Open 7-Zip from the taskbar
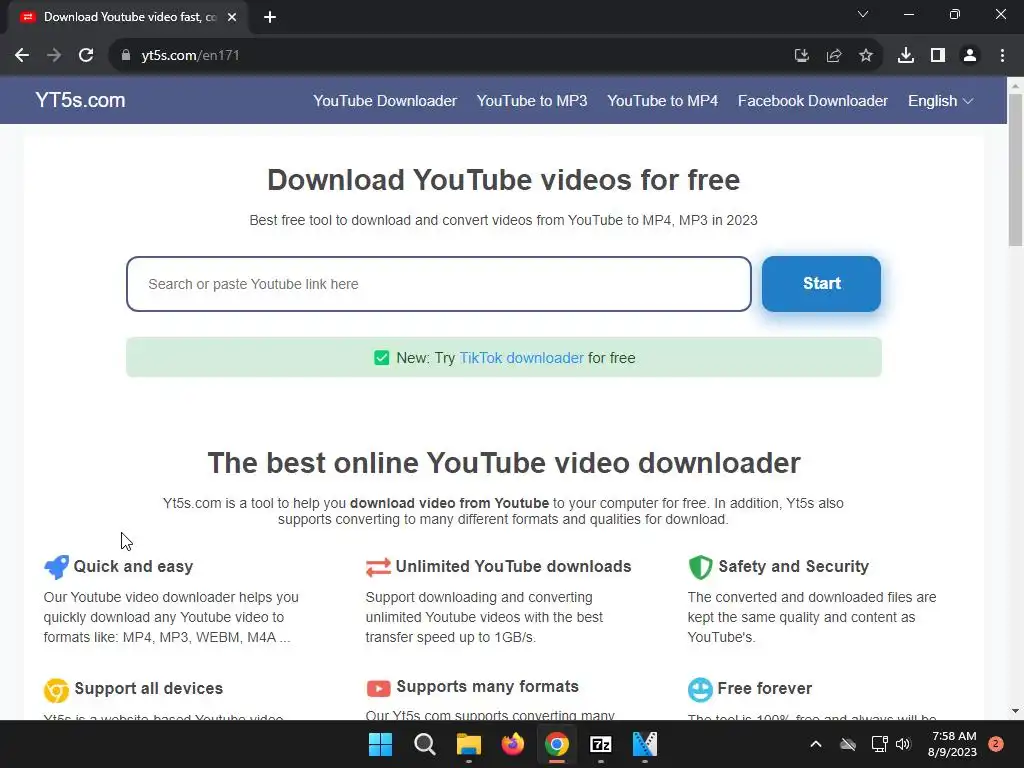The width and height of the screenshot is (1024, 768). coord(601,744)
